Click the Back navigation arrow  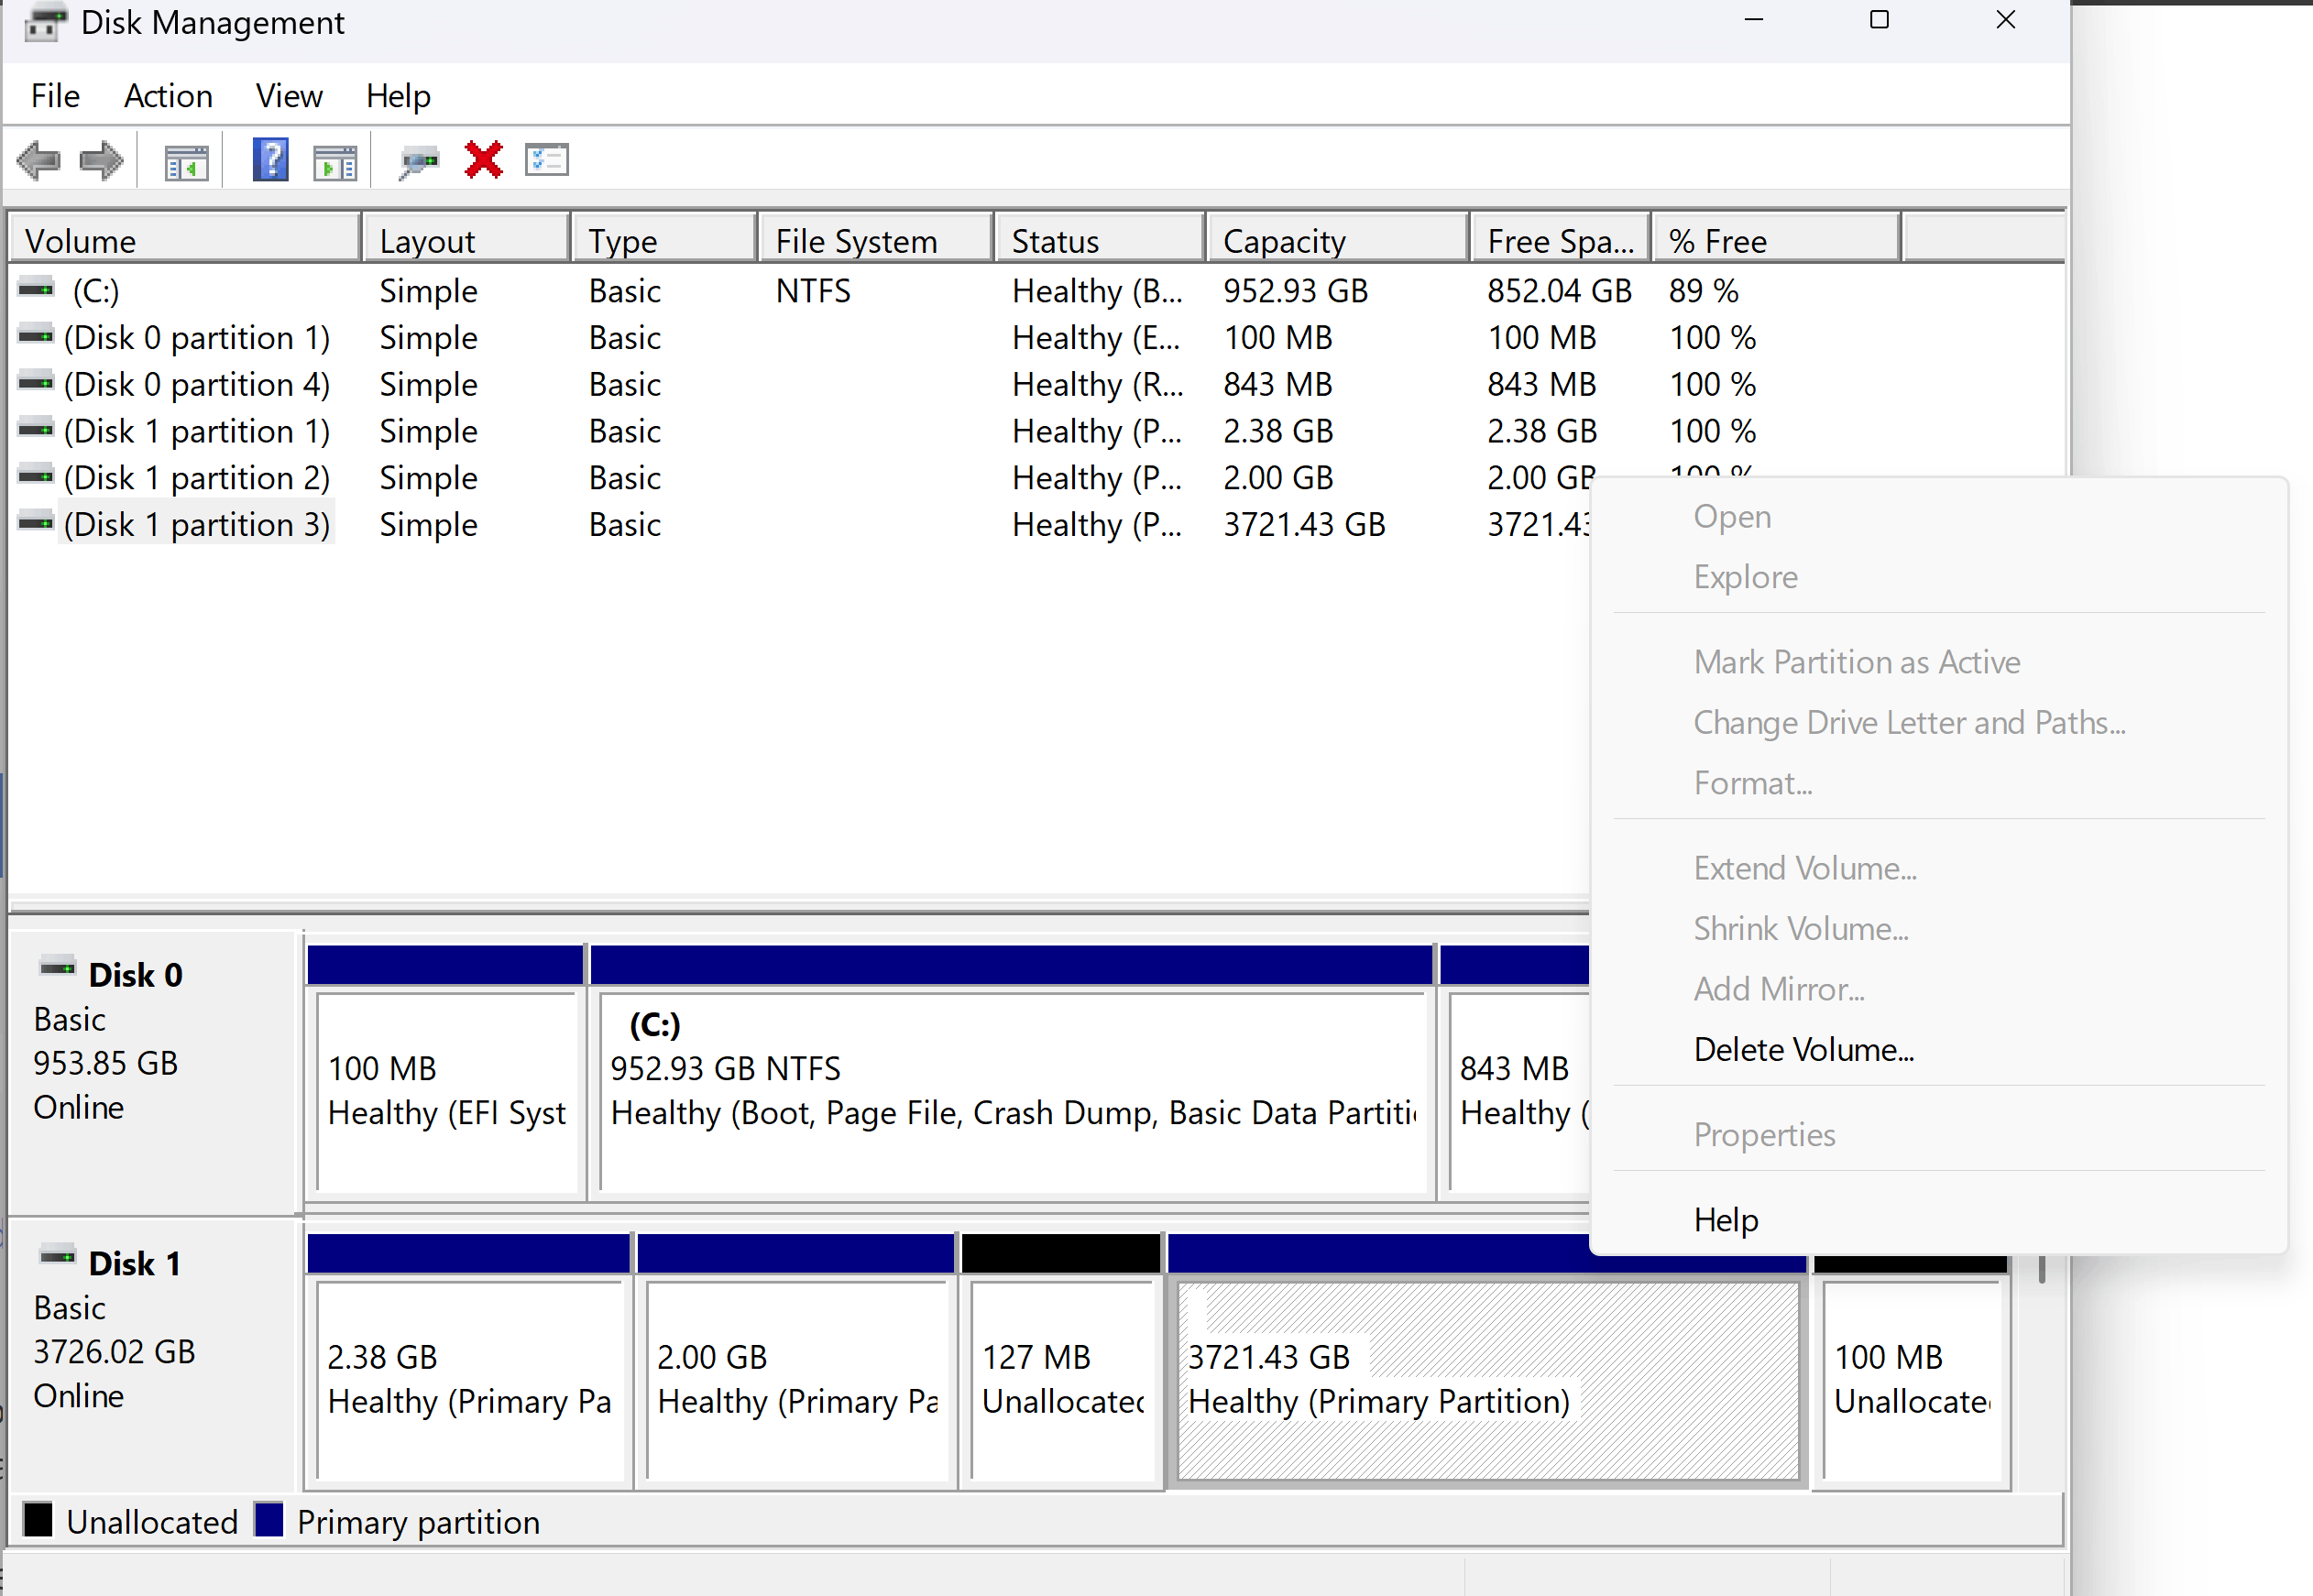point(39,160)
